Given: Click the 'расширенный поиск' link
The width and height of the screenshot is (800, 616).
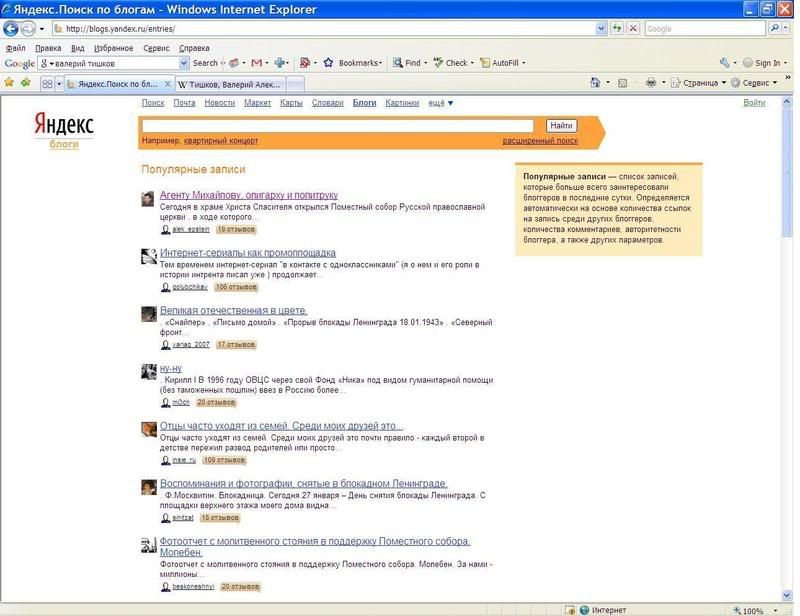Looking at the screenshot, I should 540,141.
